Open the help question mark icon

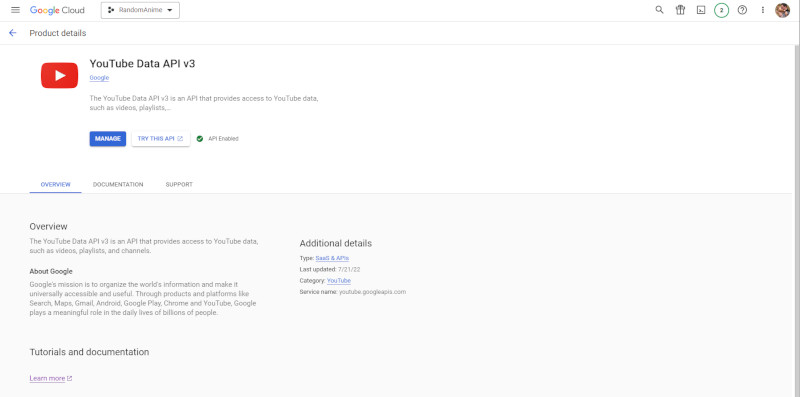[742, 10]
